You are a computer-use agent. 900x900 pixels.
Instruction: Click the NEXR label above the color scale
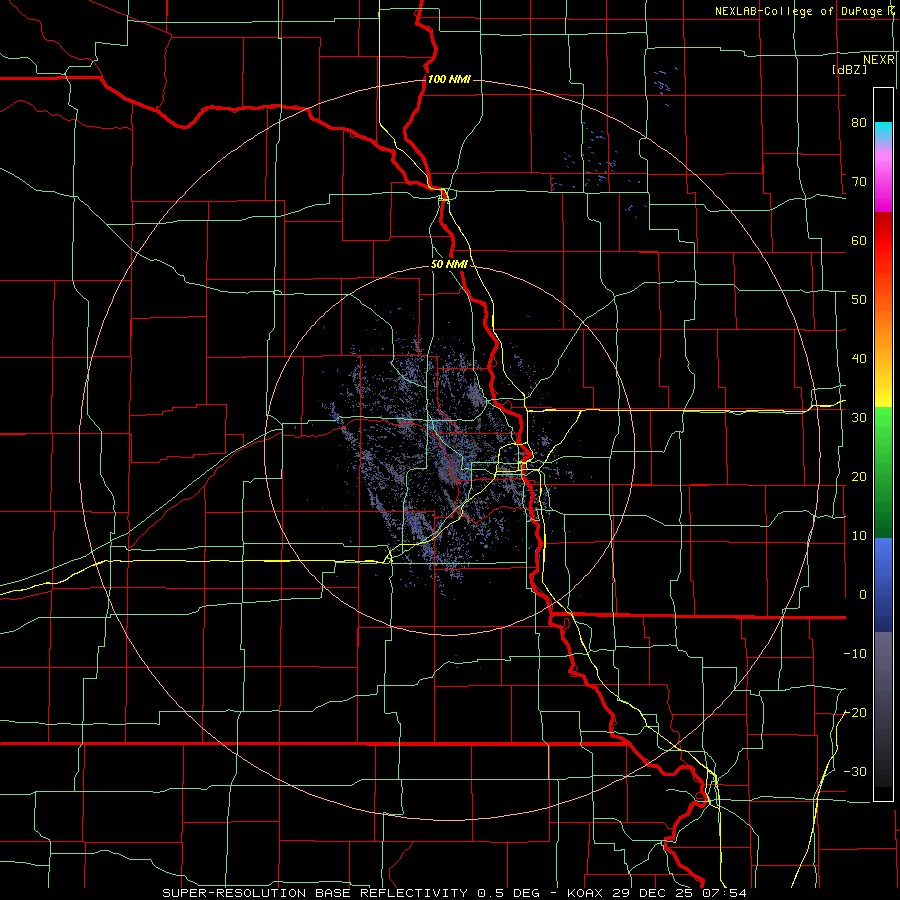click(878, 60)
